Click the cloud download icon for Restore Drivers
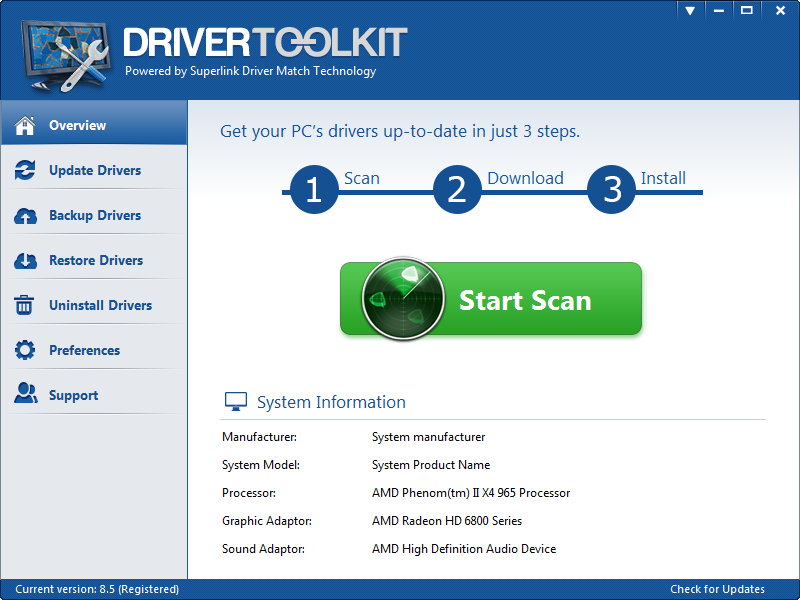Screen dimensions: 800x600 point(25,260)
